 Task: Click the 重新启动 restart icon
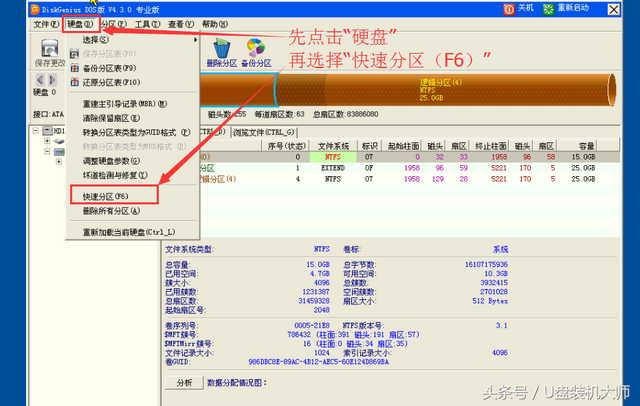point(549,9)
